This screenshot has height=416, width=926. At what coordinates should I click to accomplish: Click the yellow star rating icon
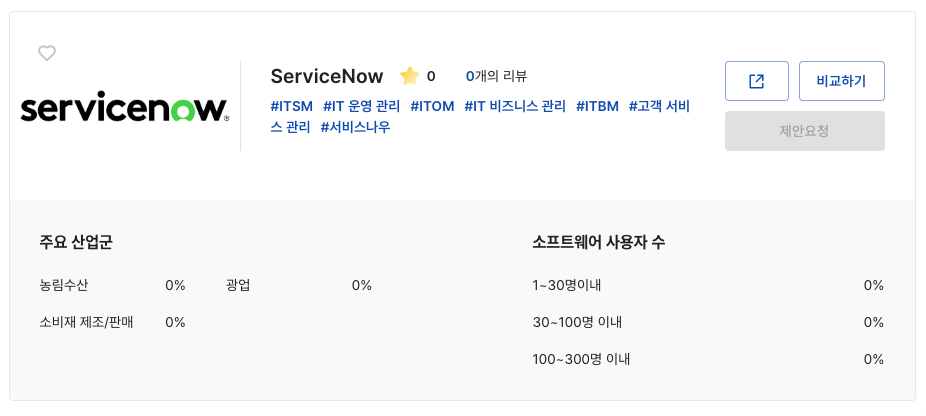point(409,76)
